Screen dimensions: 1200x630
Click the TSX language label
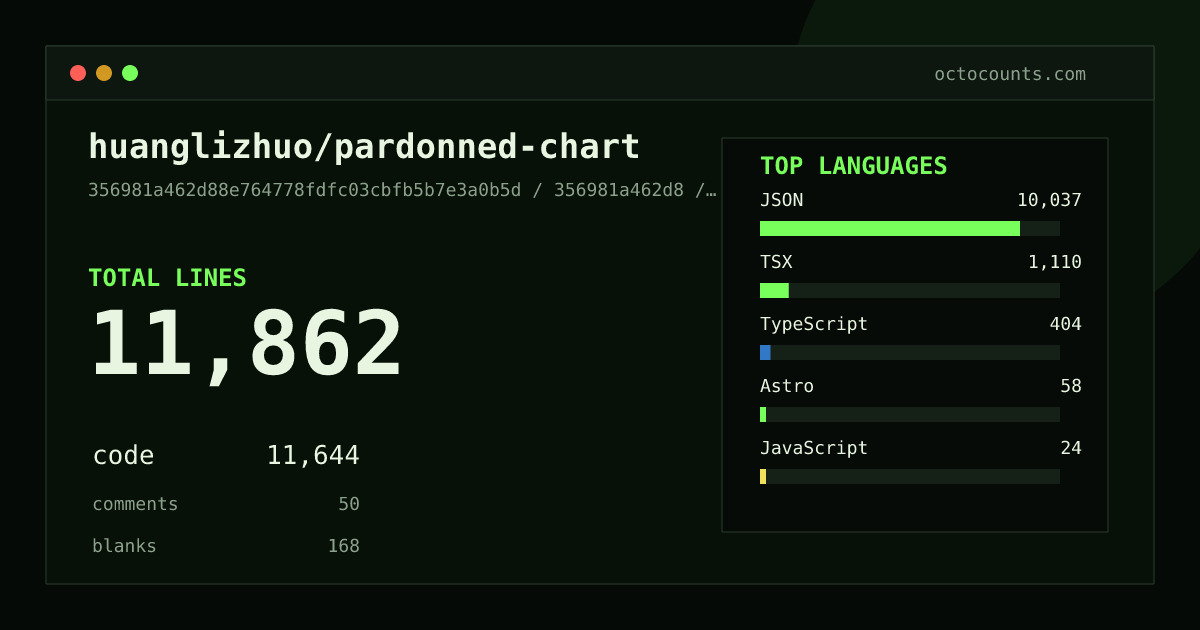(x=776, y=262)
